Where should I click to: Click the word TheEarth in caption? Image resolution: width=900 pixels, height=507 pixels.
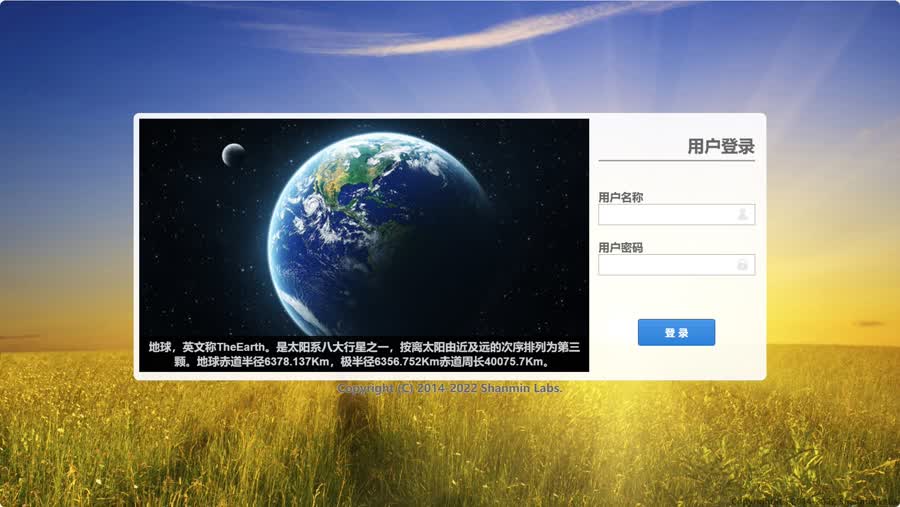click(244, 347)
